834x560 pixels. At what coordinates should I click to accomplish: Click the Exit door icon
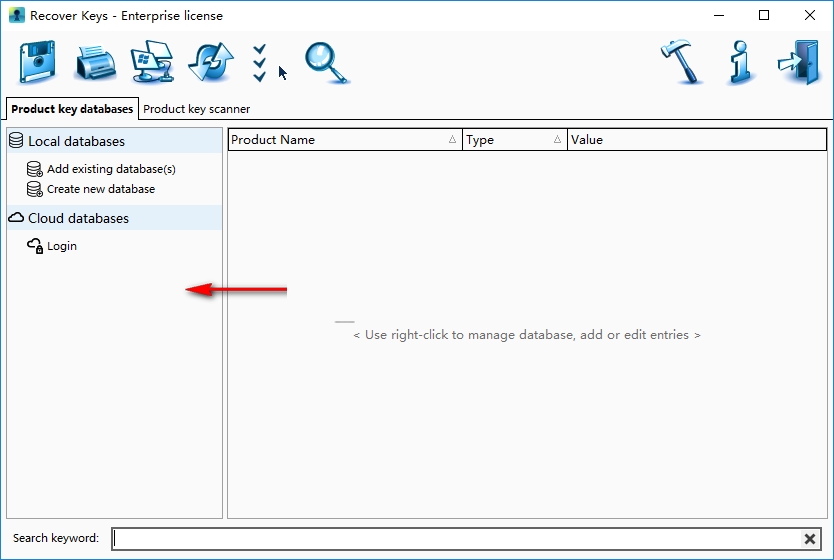tap(798, 62)
